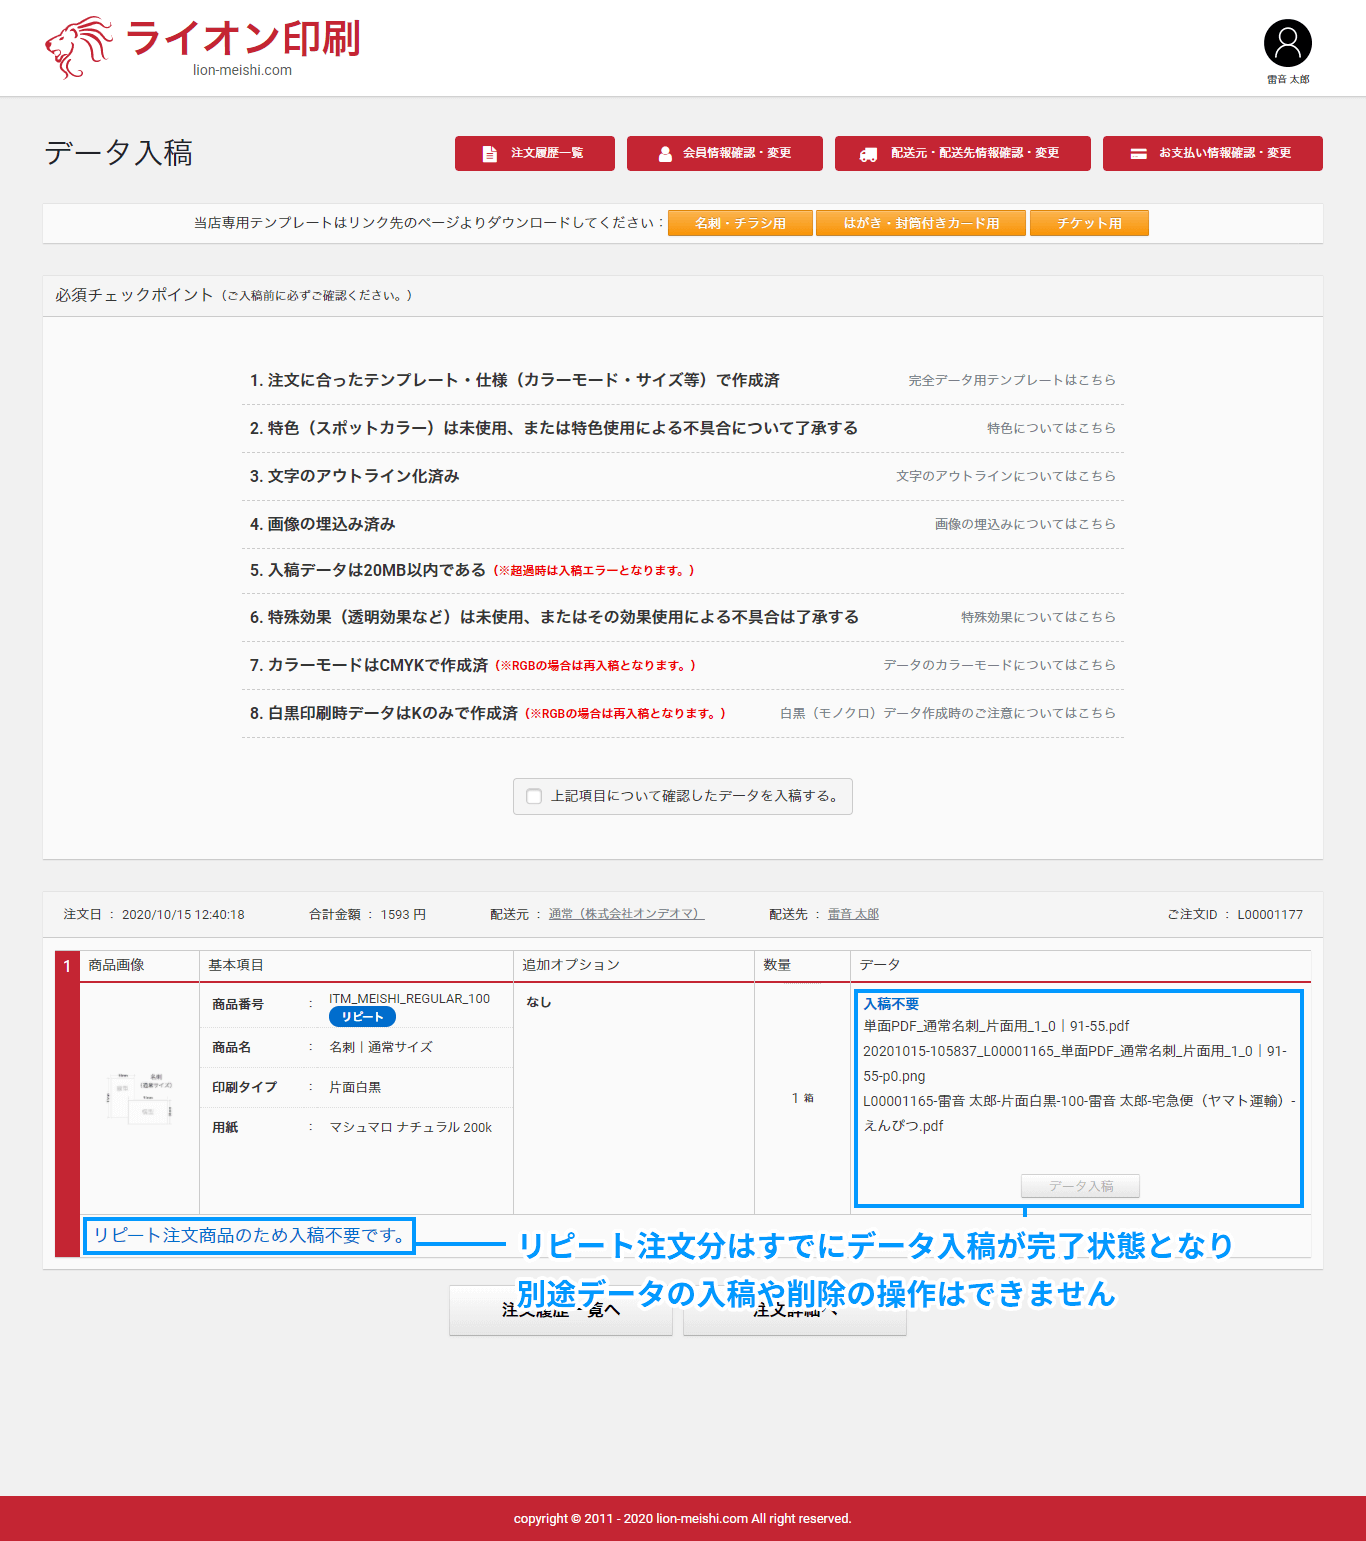Open 文字のアウトラインについてはこちら link
The width and height of the screenshot is (1366, 1541).
[1005, 476]
